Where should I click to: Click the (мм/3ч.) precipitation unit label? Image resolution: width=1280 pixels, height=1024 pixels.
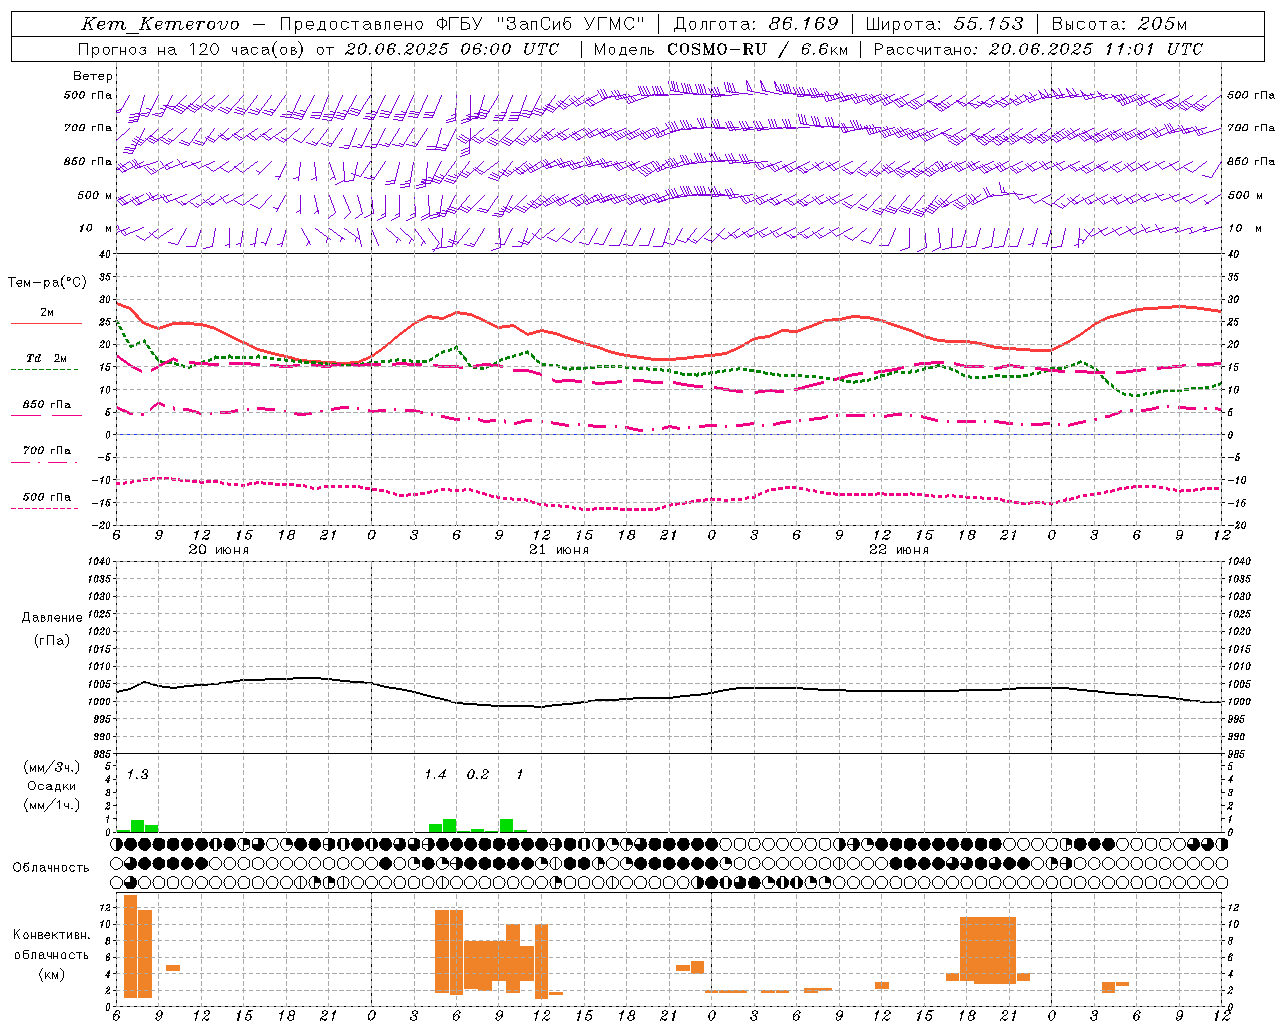[52, 768]
